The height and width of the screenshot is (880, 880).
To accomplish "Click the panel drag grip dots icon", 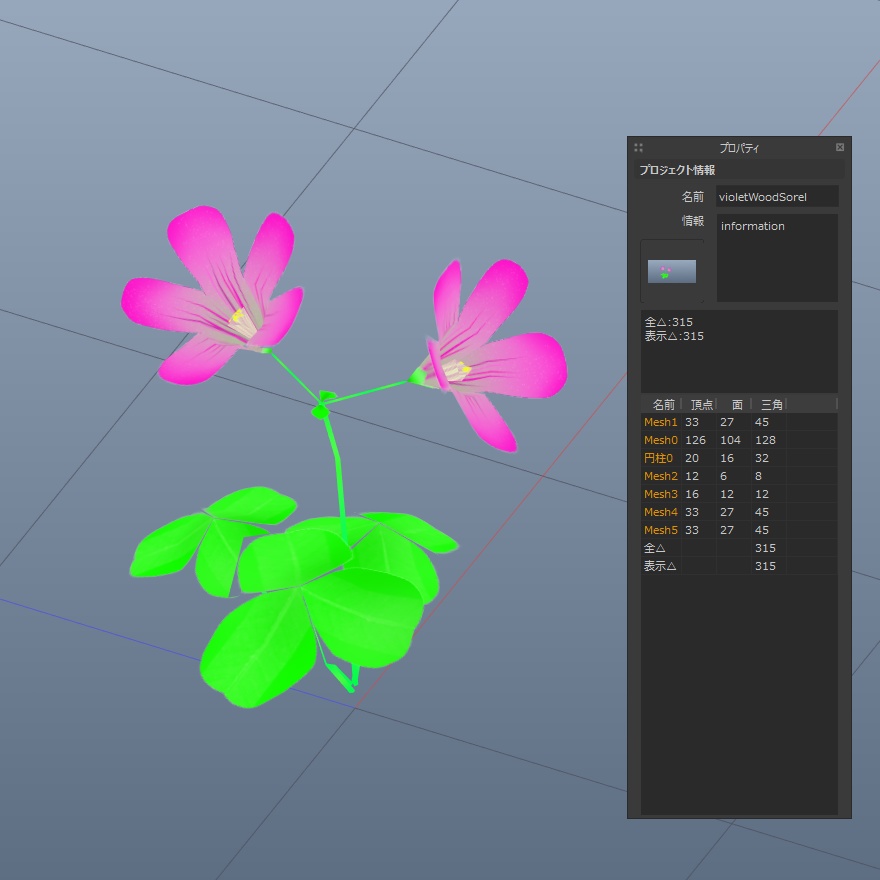I will click(638, 147).
